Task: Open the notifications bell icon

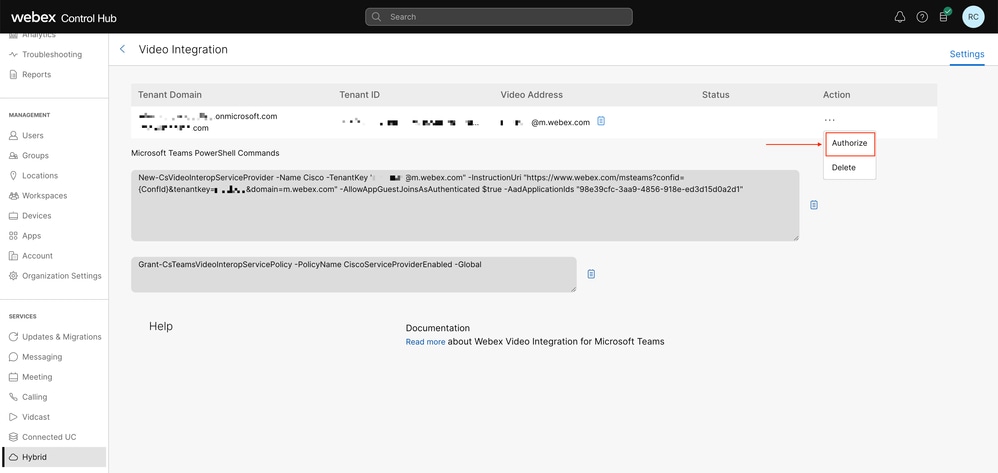Action: (899, 17)
